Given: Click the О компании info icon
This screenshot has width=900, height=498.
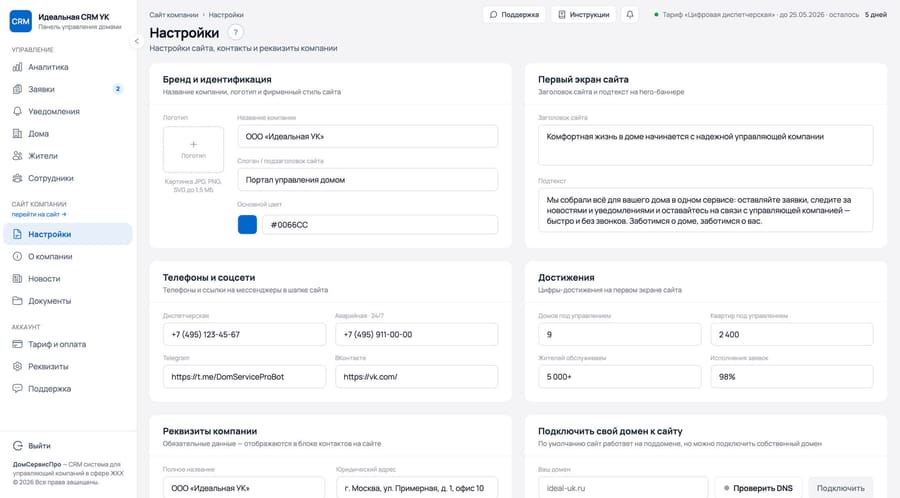Looking at the screenshot, I should pyautogui.click(x=17, y=256).
